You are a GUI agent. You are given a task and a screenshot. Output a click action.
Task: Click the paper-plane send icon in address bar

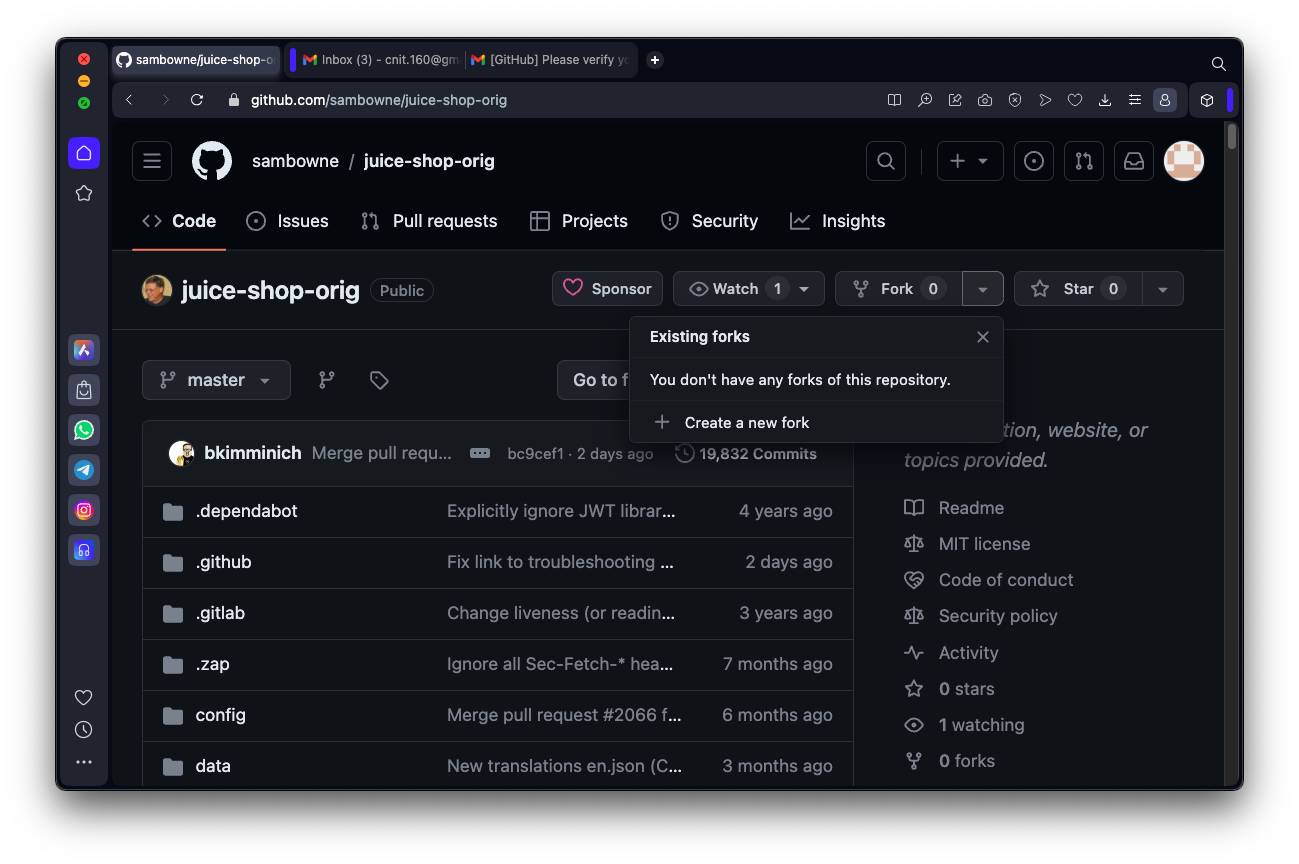[x=1045, y=100]
